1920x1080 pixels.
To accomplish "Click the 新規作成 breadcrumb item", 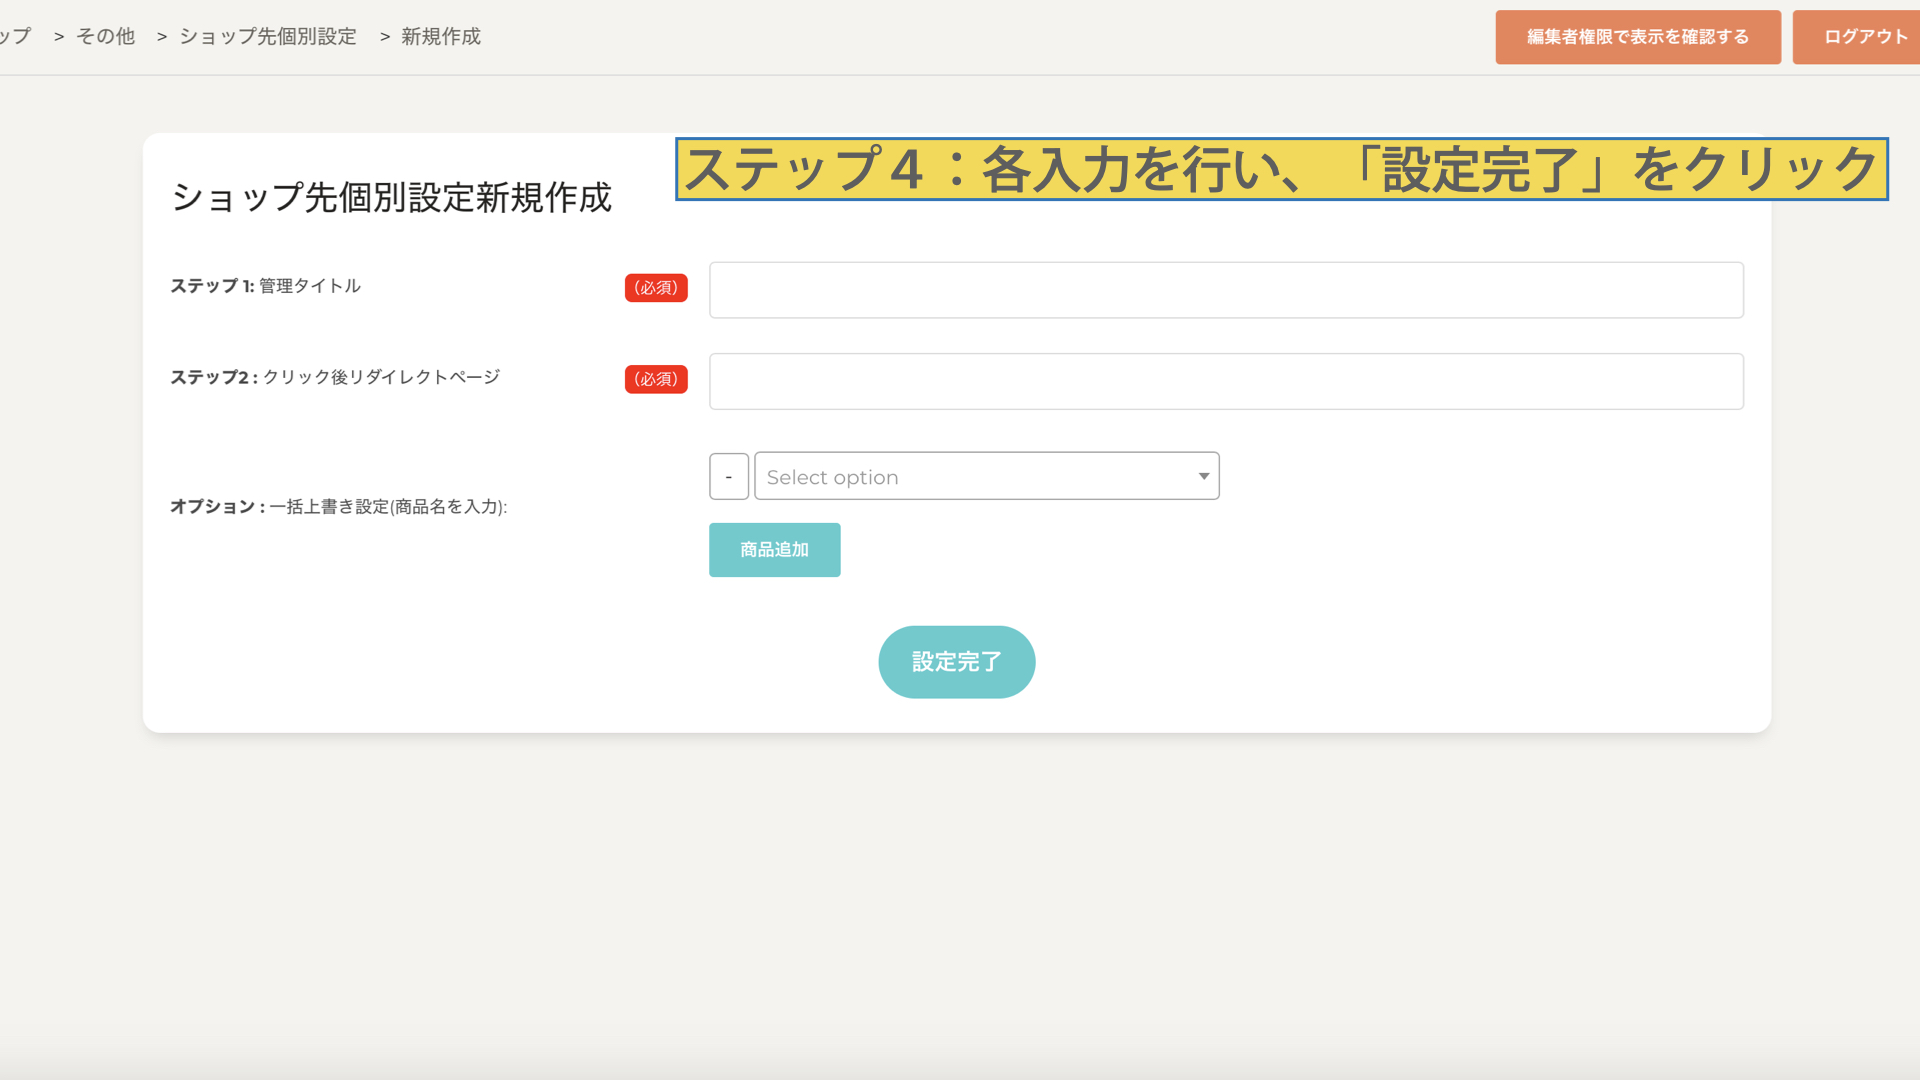I will [440, 37].
